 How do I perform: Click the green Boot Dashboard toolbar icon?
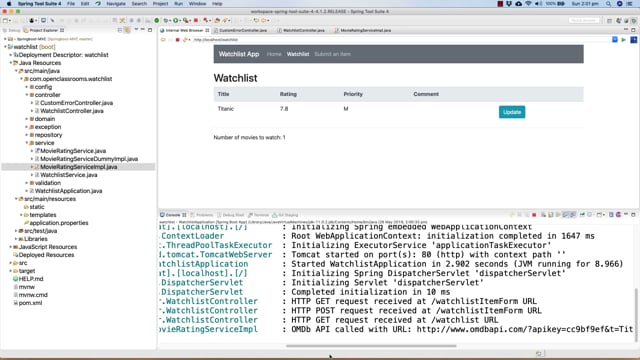point(157,20)
